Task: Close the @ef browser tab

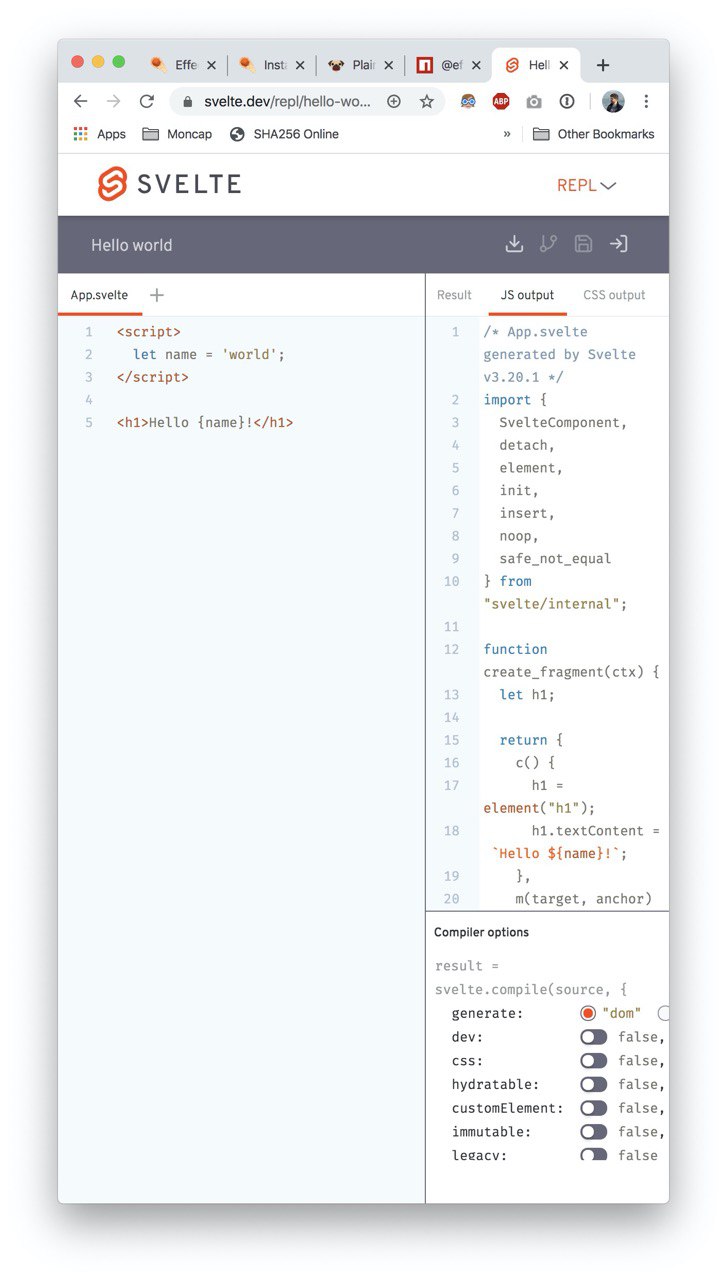Action: tap(477, 65)
